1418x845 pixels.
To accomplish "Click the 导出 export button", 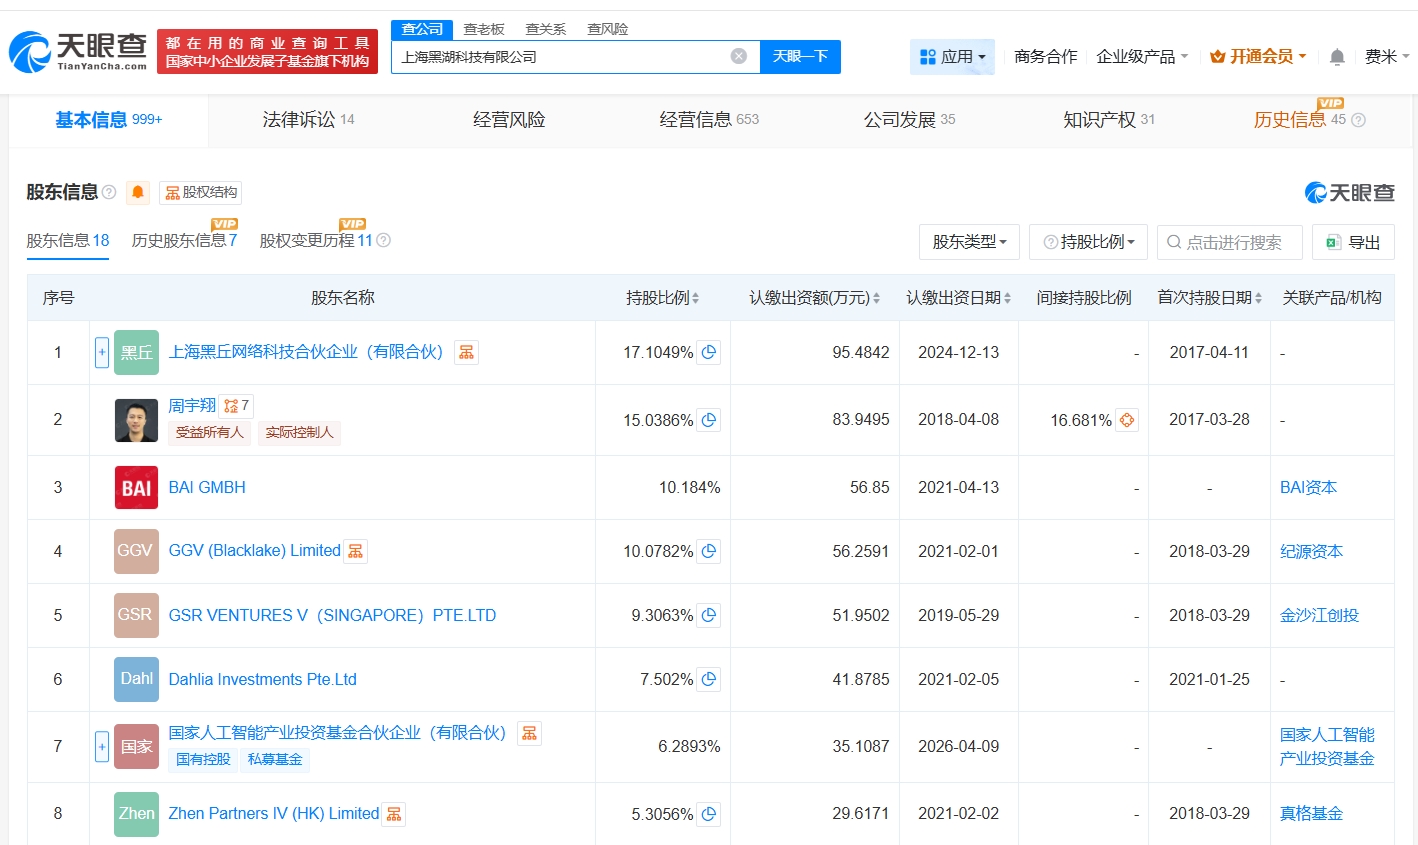I will 1353,242.
